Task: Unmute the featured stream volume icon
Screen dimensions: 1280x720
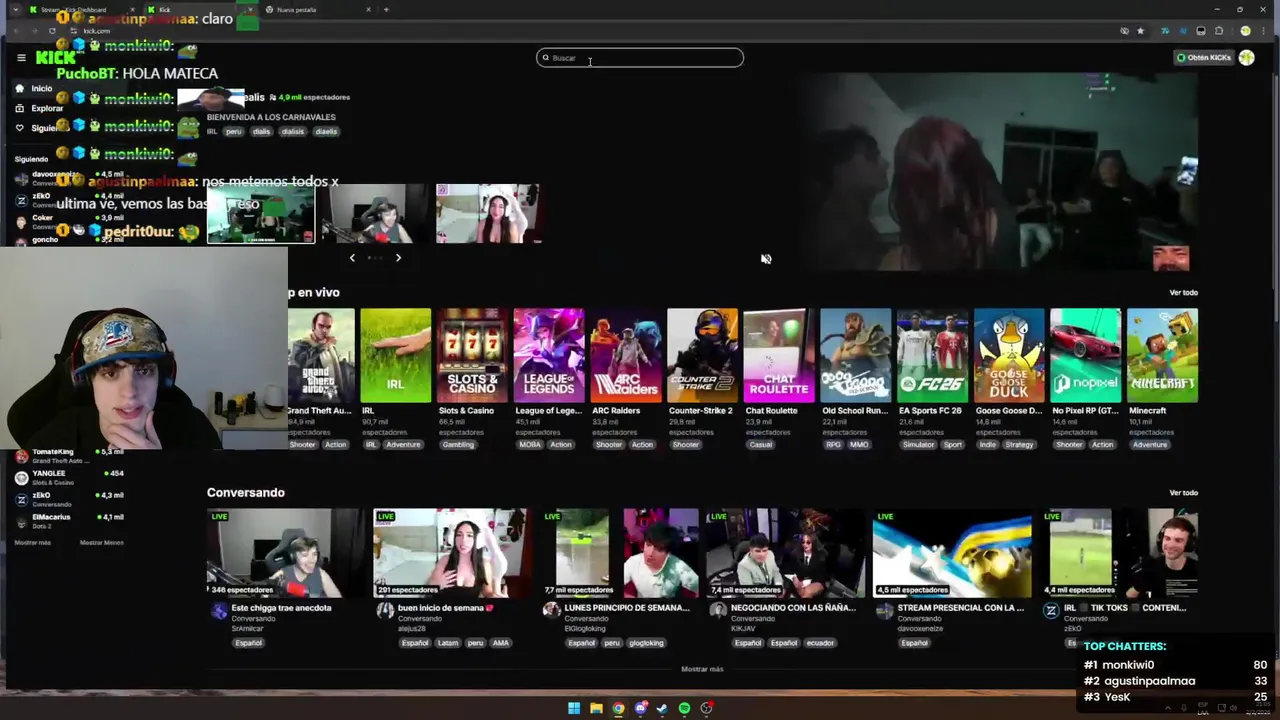Action: tap(766, 259)
